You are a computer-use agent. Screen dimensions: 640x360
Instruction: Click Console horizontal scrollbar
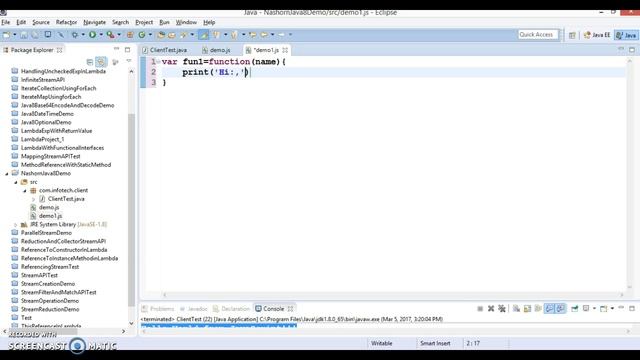point(385,331)
